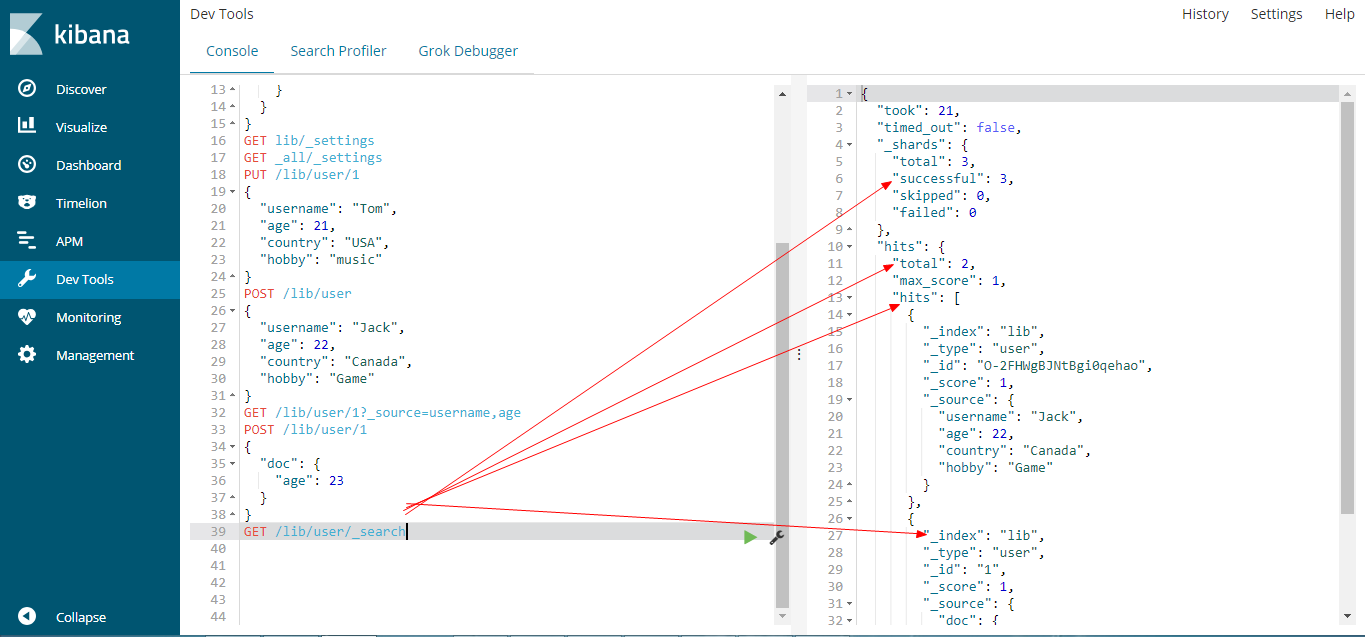Click the Management gear icon
Image resolution: width=1365 pixels, height=637 pixels.
27,355
